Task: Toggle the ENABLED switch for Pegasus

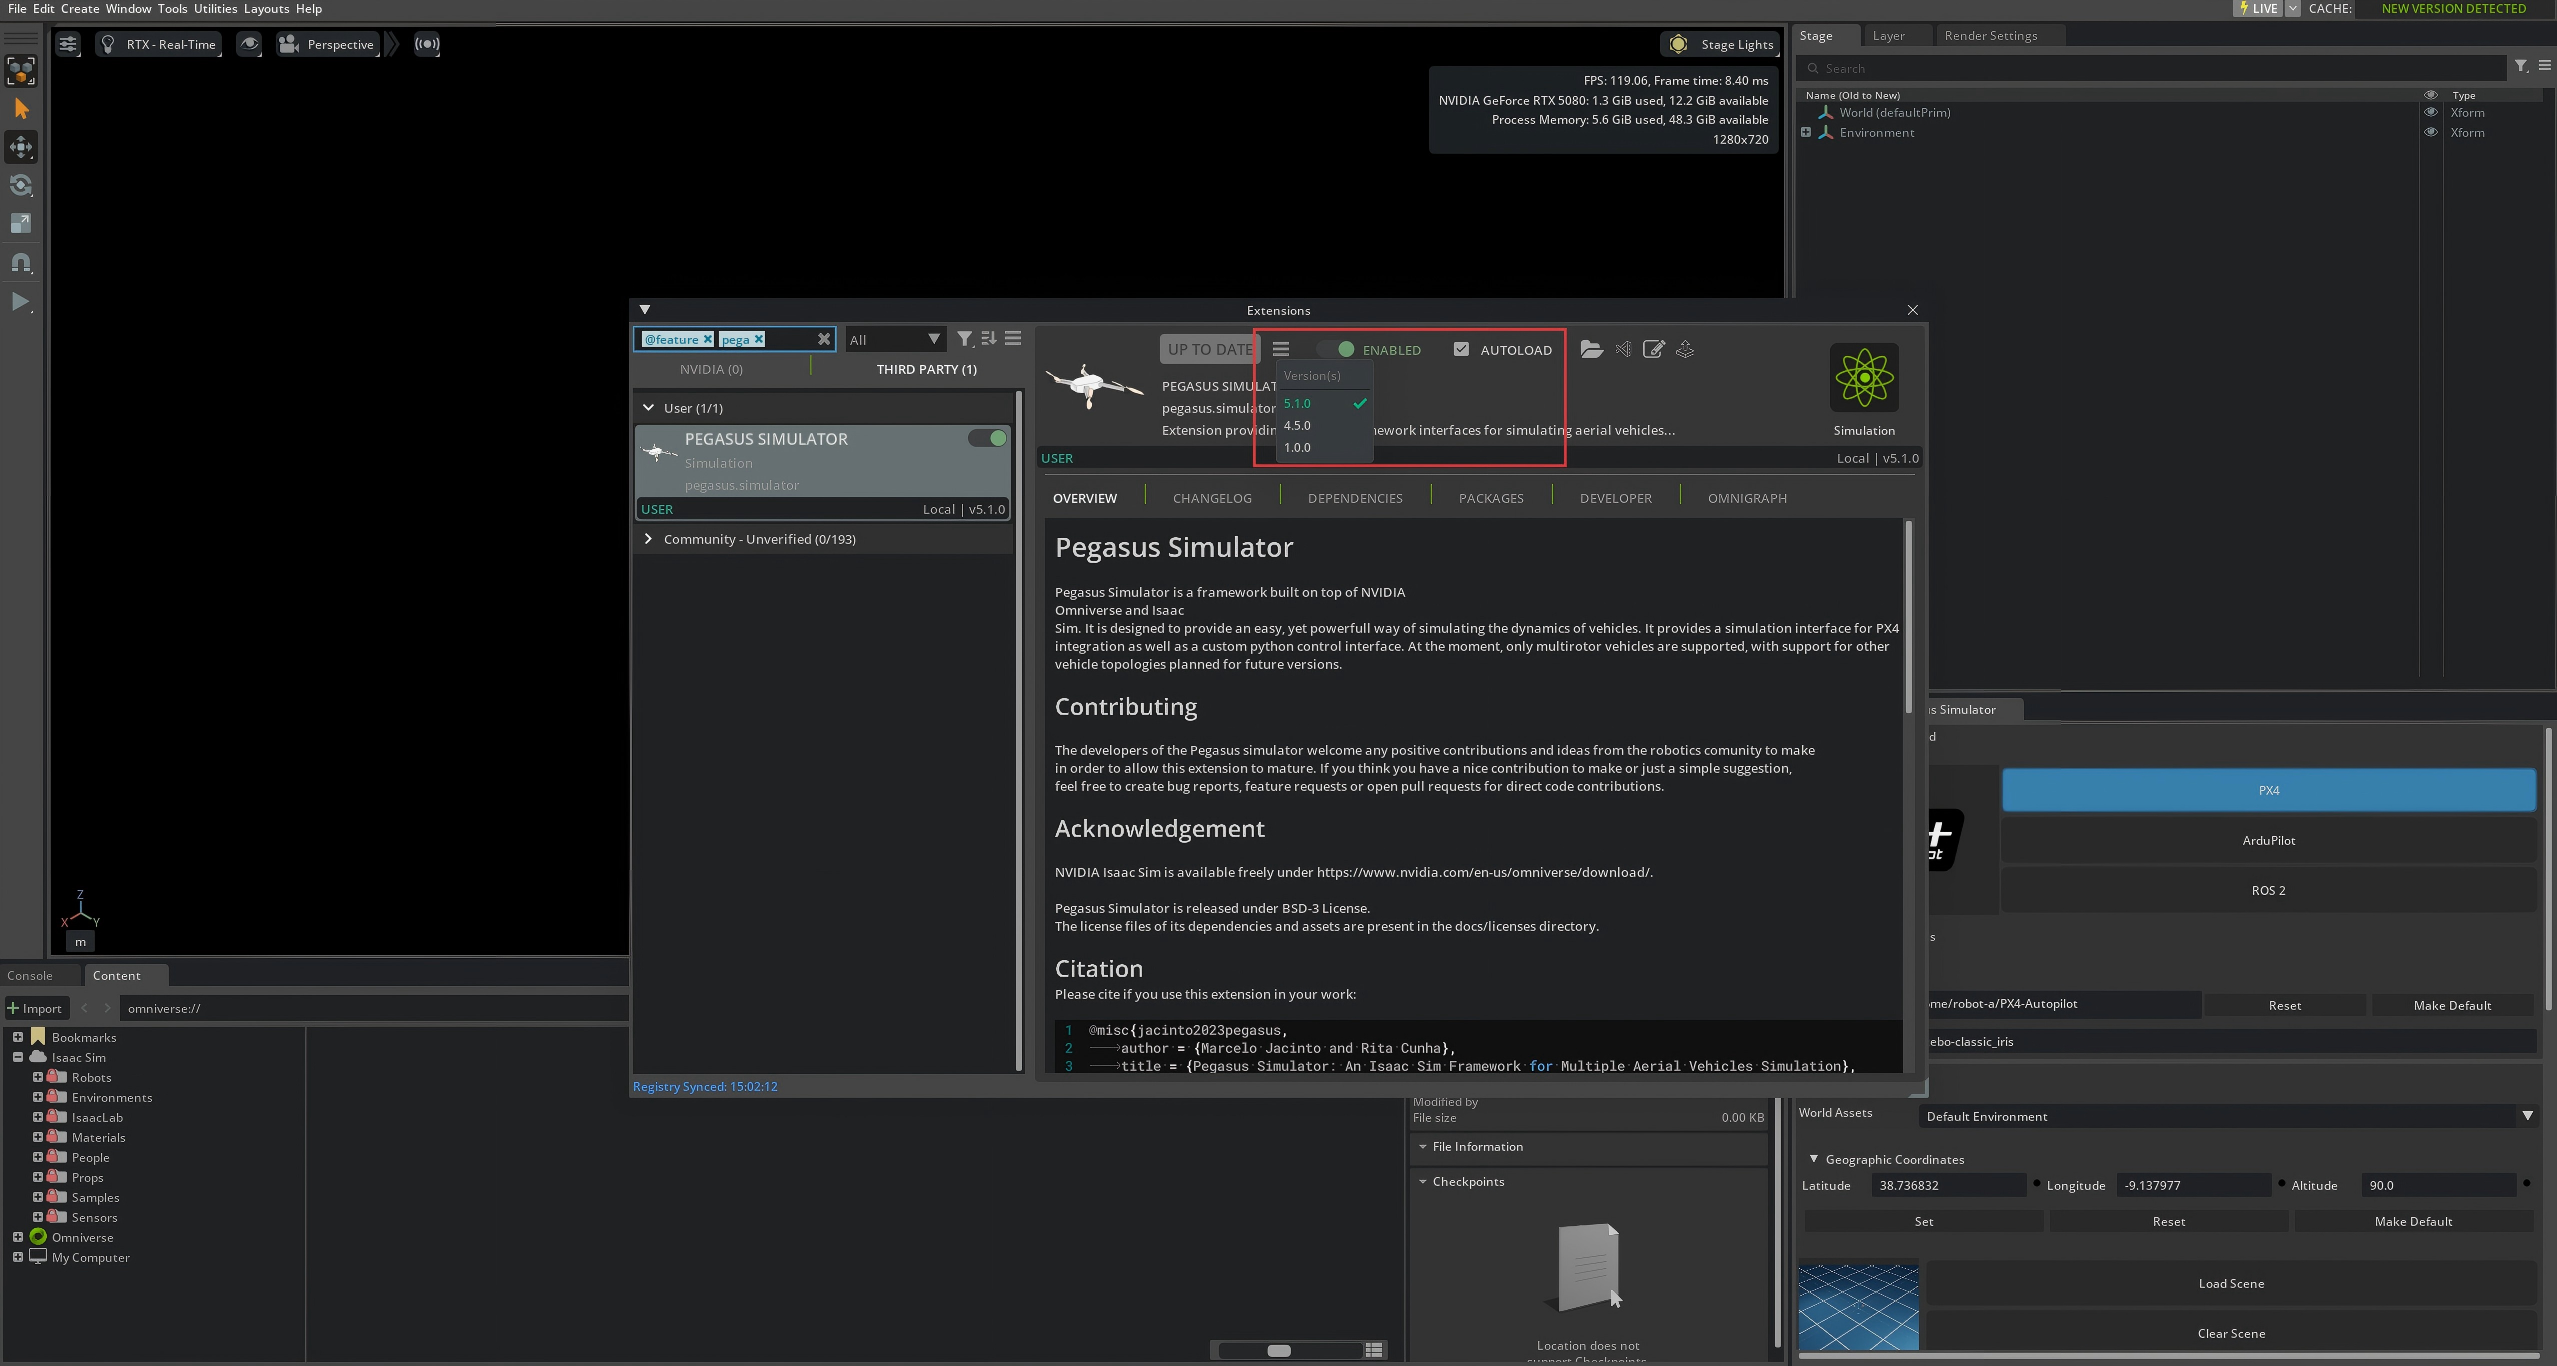Action: 1335,349
